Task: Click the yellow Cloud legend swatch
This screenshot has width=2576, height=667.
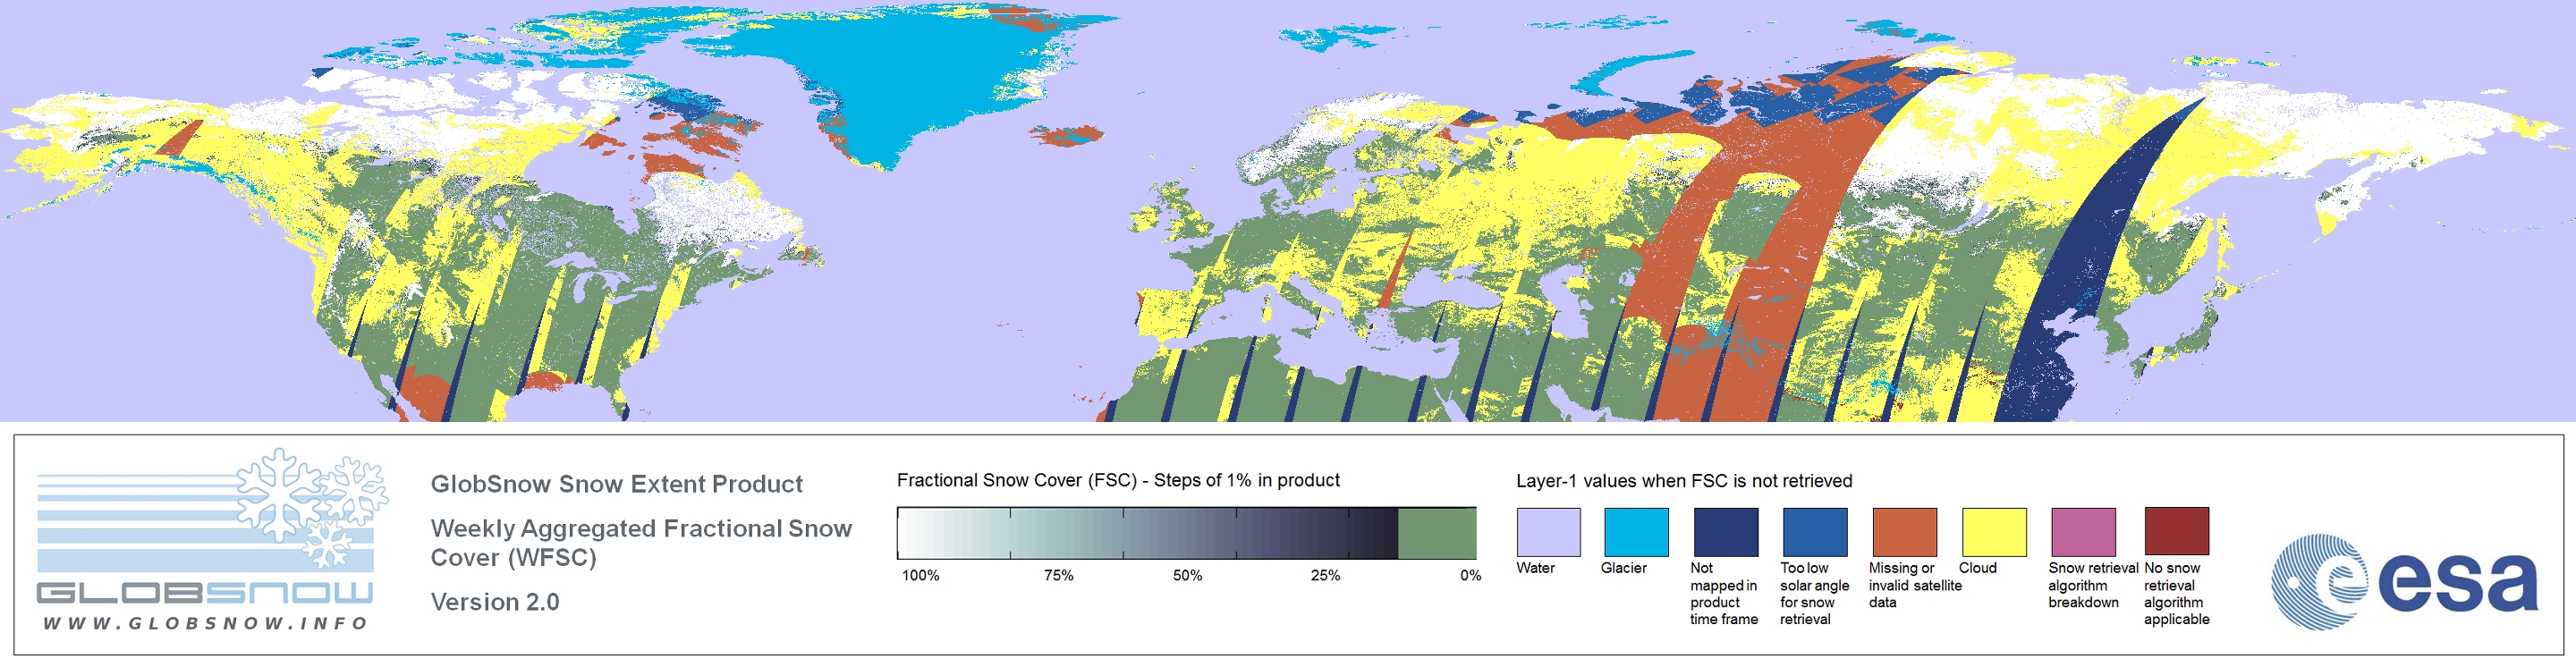Action: point(1993,532)
